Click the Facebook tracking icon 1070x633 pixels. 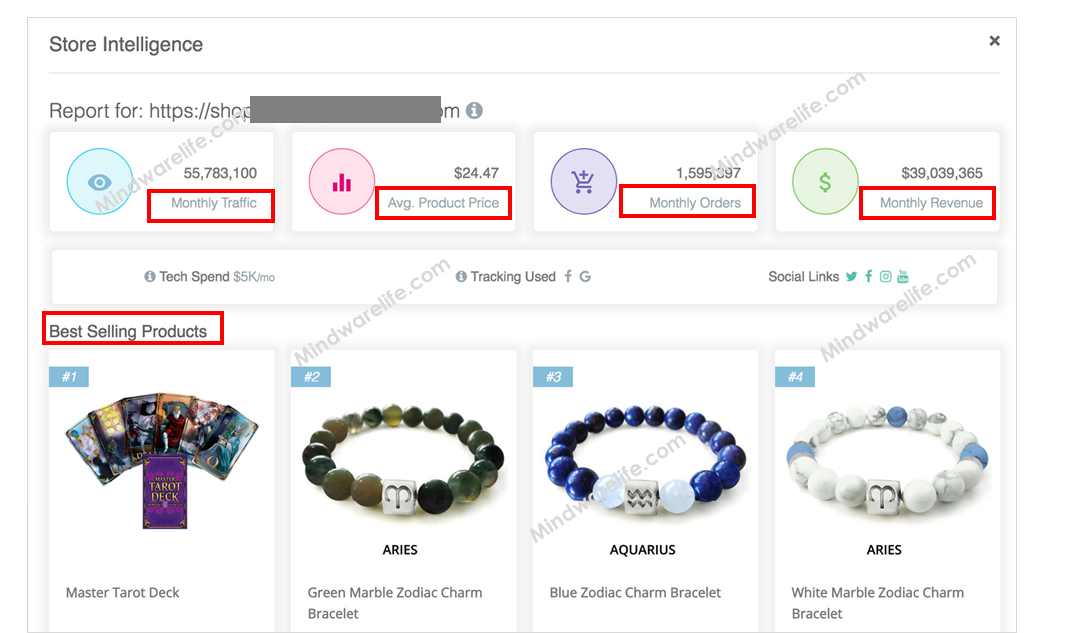(568, 276)
